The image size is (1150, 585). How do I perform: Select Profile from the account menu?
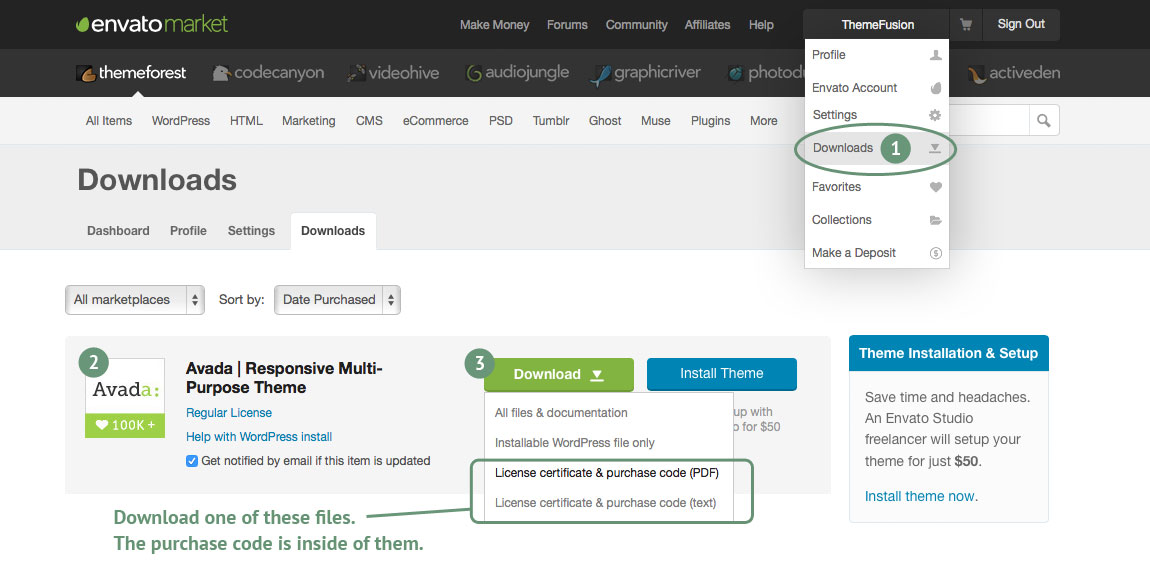[876, 55]
